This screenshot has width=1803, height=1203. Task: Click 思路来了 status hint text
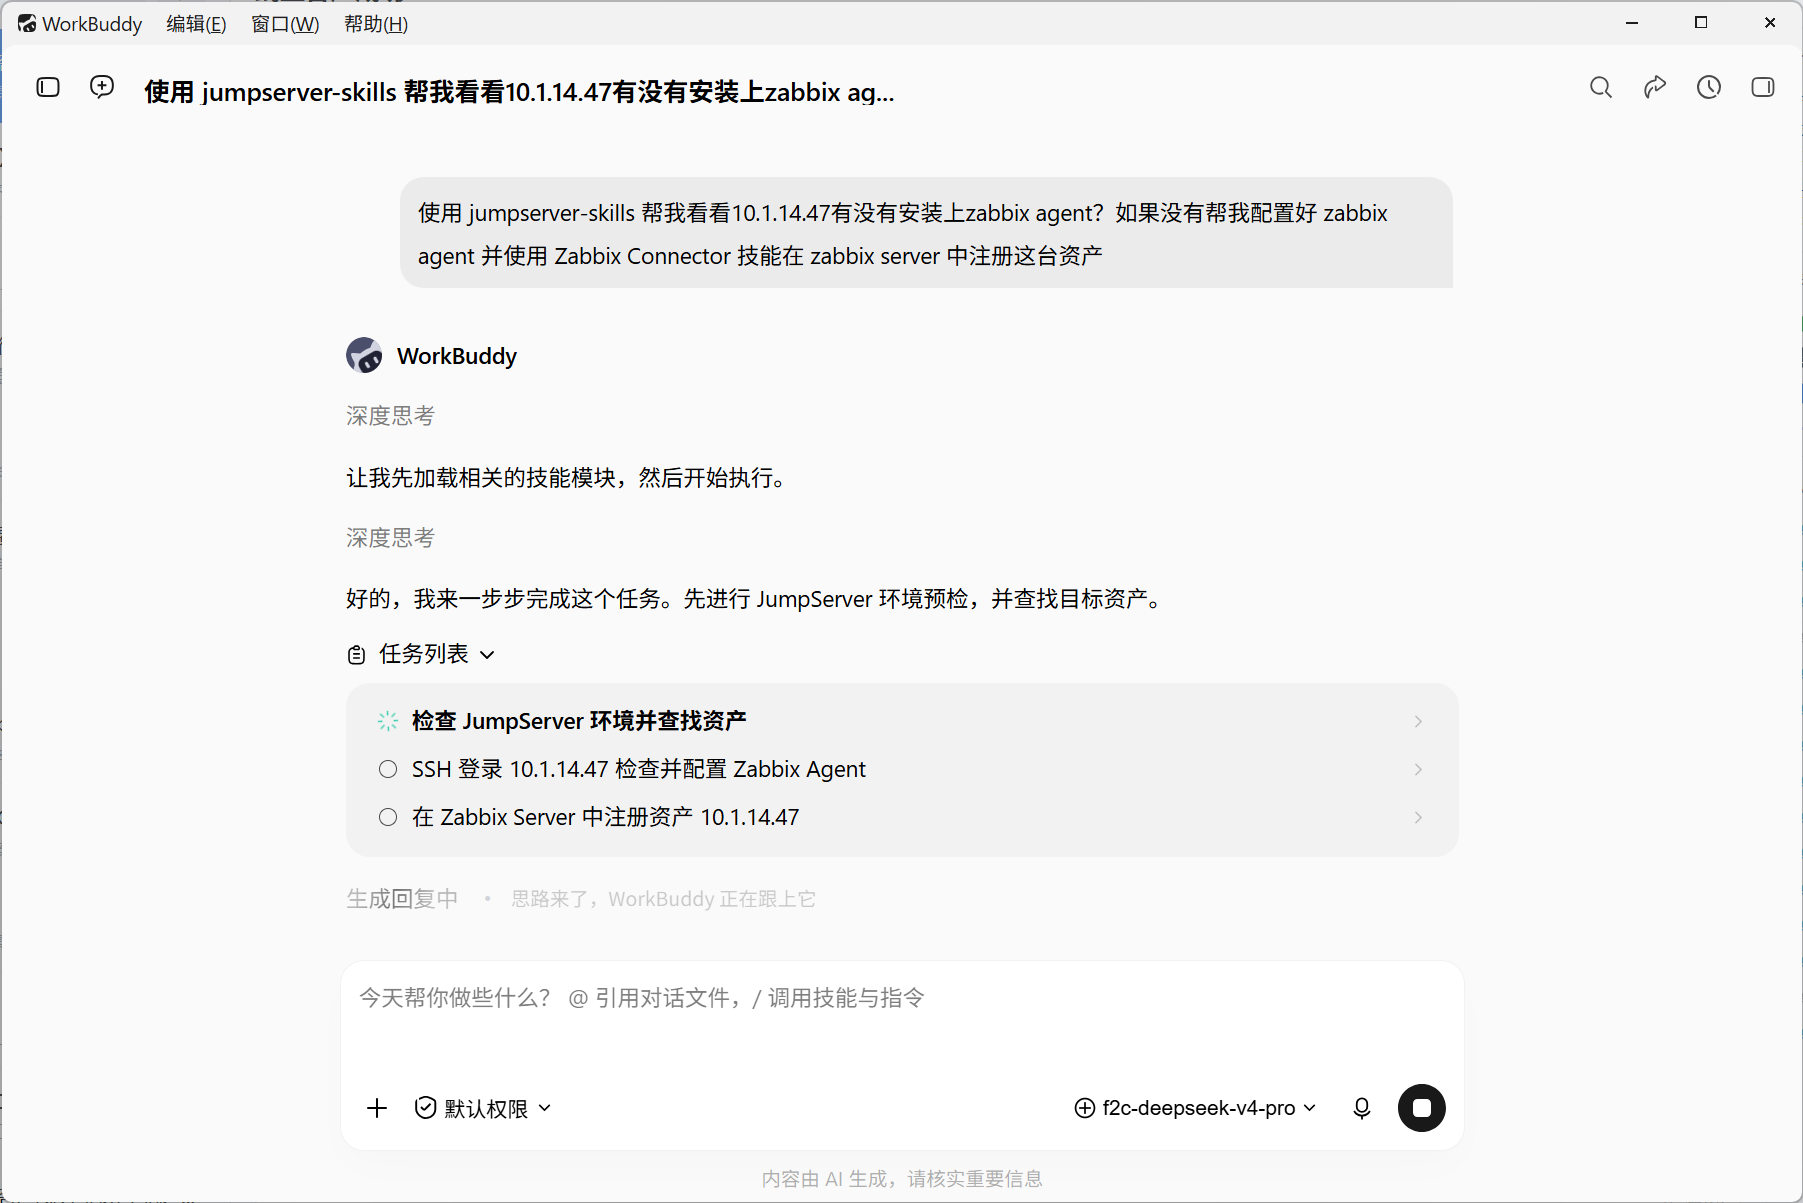point(663,899)
